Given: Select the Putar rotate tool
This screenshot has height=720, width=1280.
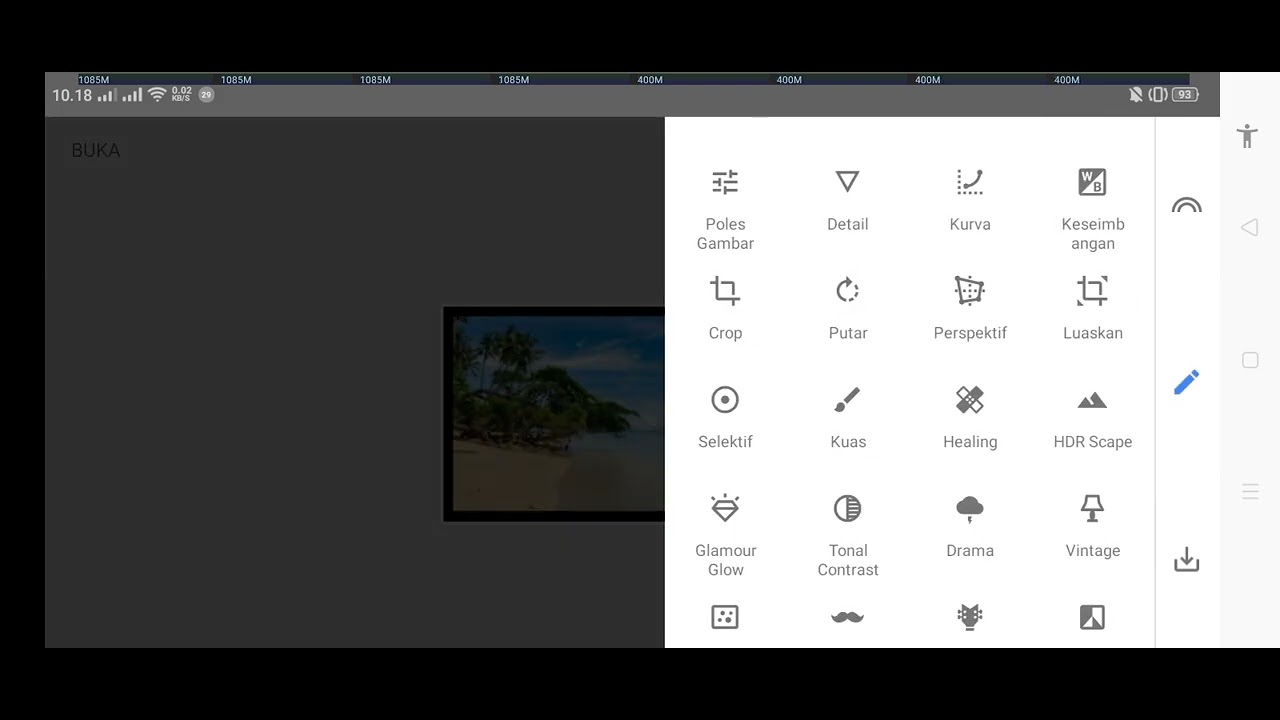Looking at the screenshot, I should 848,309.
